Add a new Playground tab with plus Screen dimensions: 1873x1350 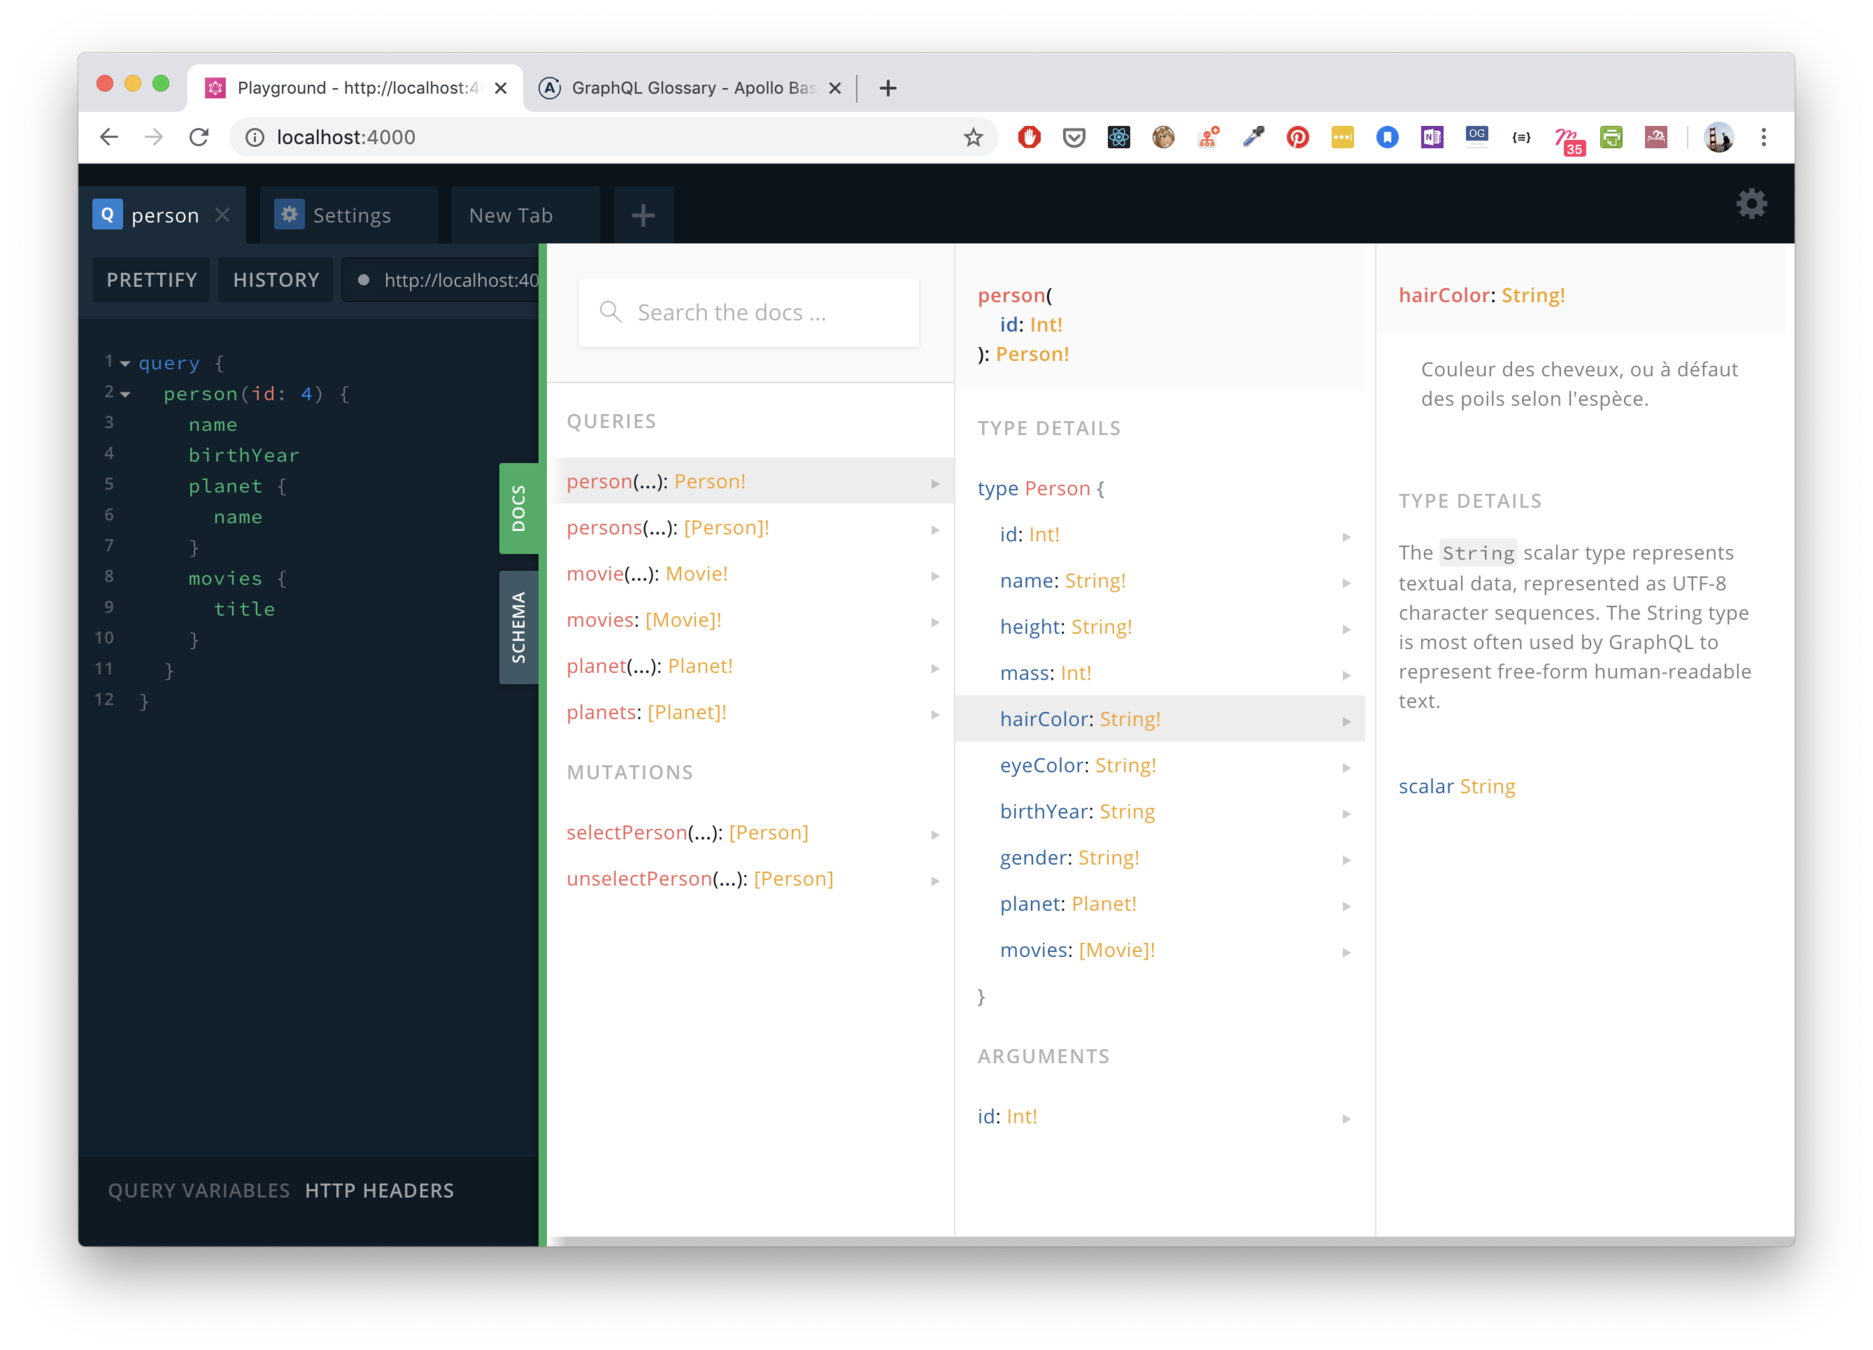[x=643, y=215]
